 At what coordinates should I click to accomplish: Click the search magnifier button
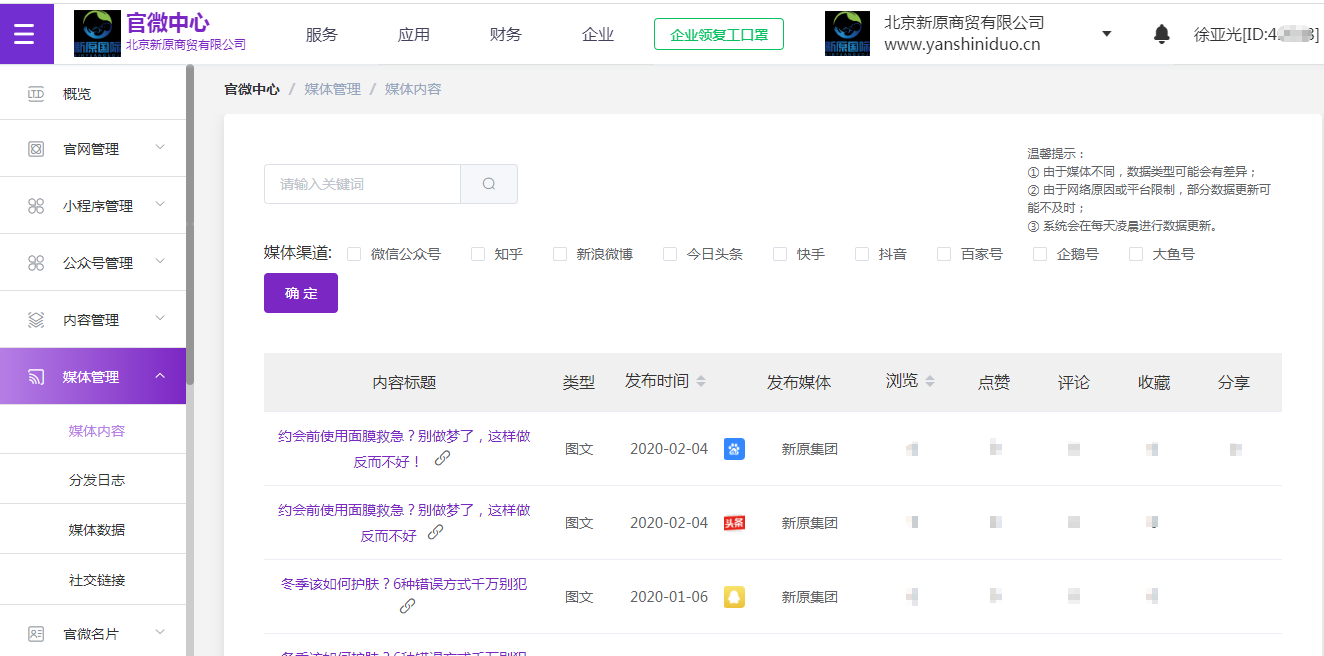(x=489, y=184)
